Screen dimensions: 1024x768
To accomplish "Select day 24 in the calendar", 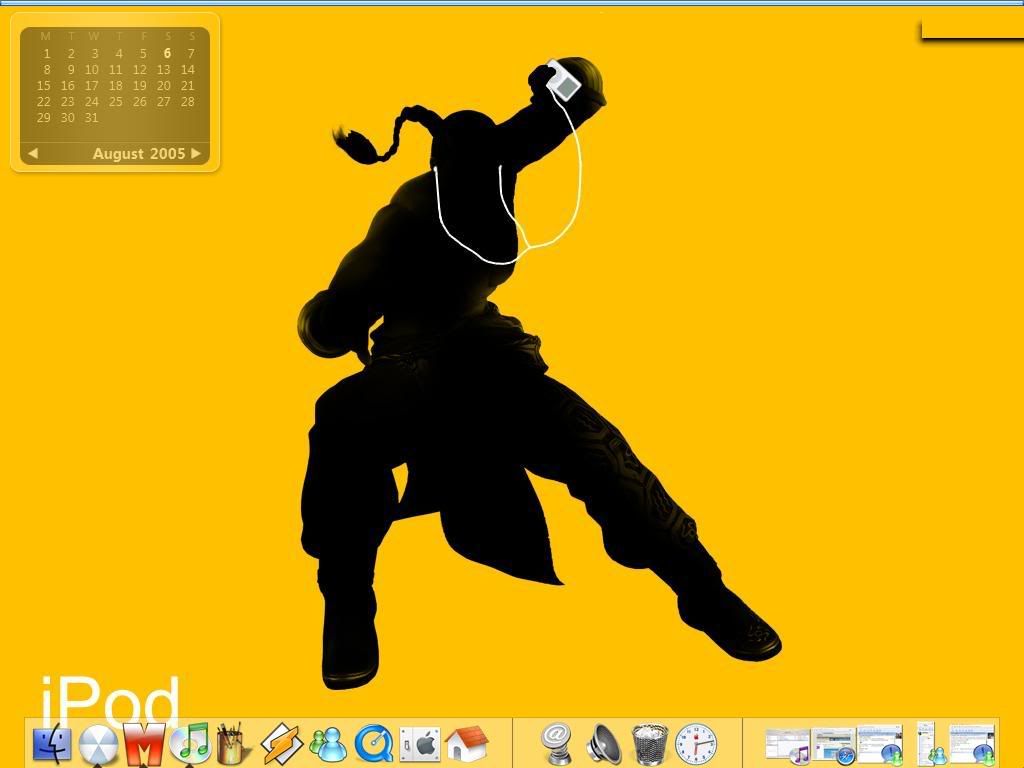I will [92, 101].
